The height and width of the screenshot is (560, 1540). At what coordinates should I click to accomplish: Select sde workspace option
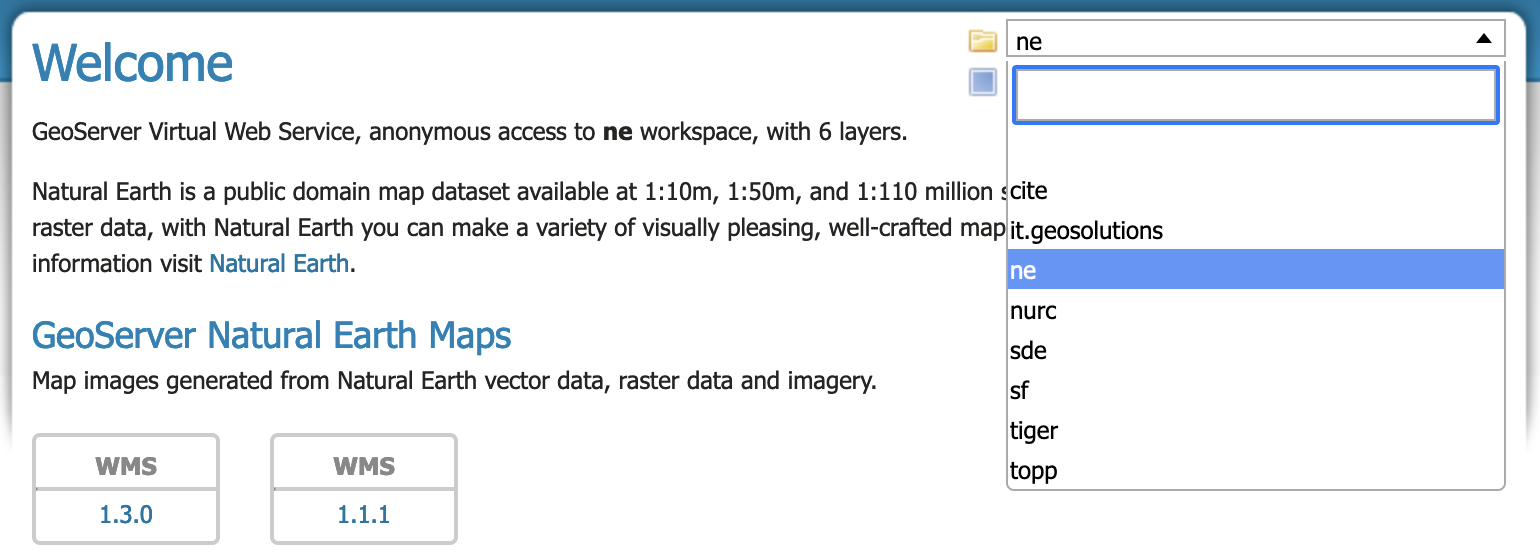coord(1256,351)
